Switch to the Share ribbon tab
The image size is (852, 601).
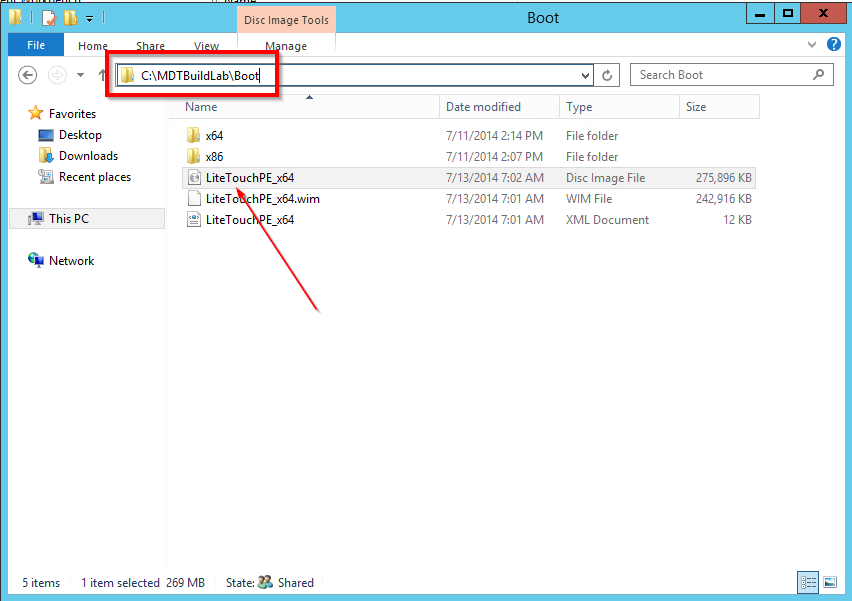tap(151, 46)
